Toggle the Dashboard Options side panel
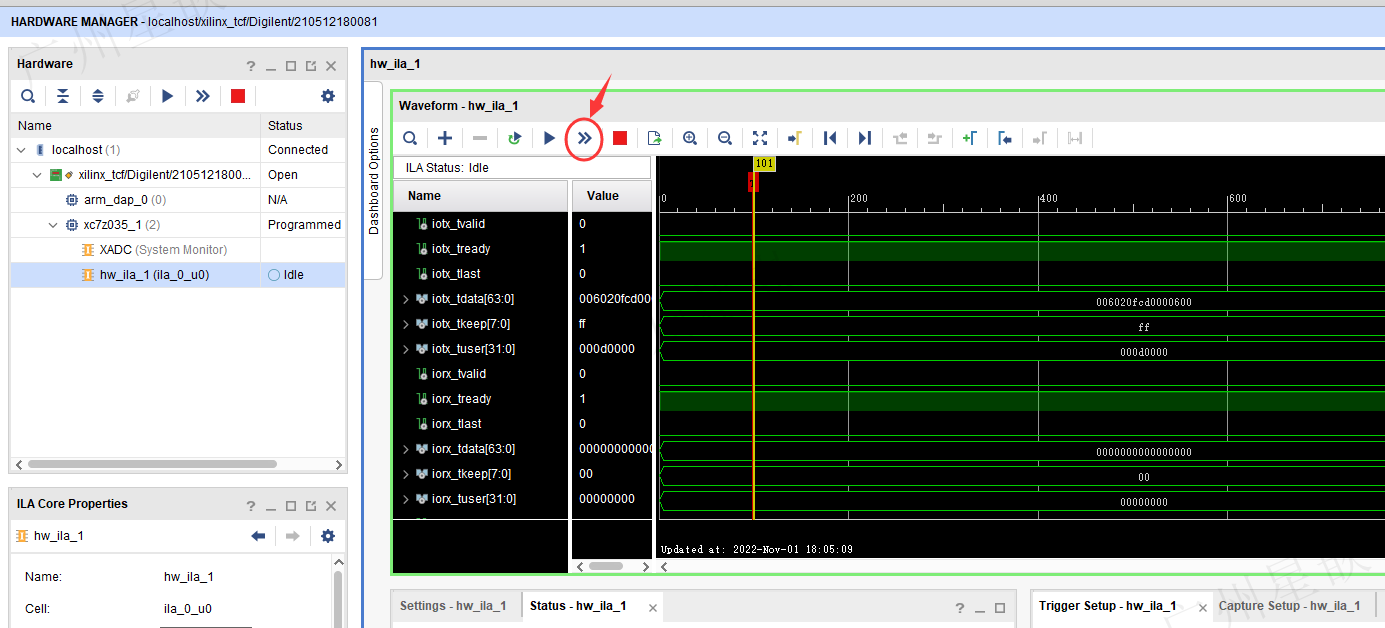 click(x=375, y=180)
